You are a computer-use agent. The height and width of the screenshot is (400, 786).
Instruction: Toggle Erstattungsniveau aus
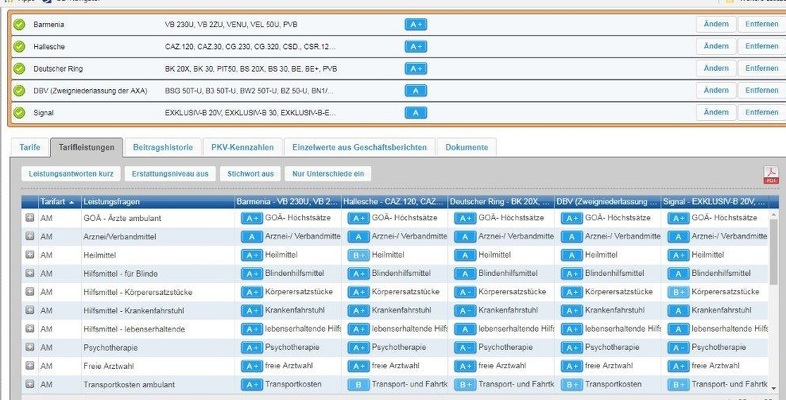tap(170, 174)
